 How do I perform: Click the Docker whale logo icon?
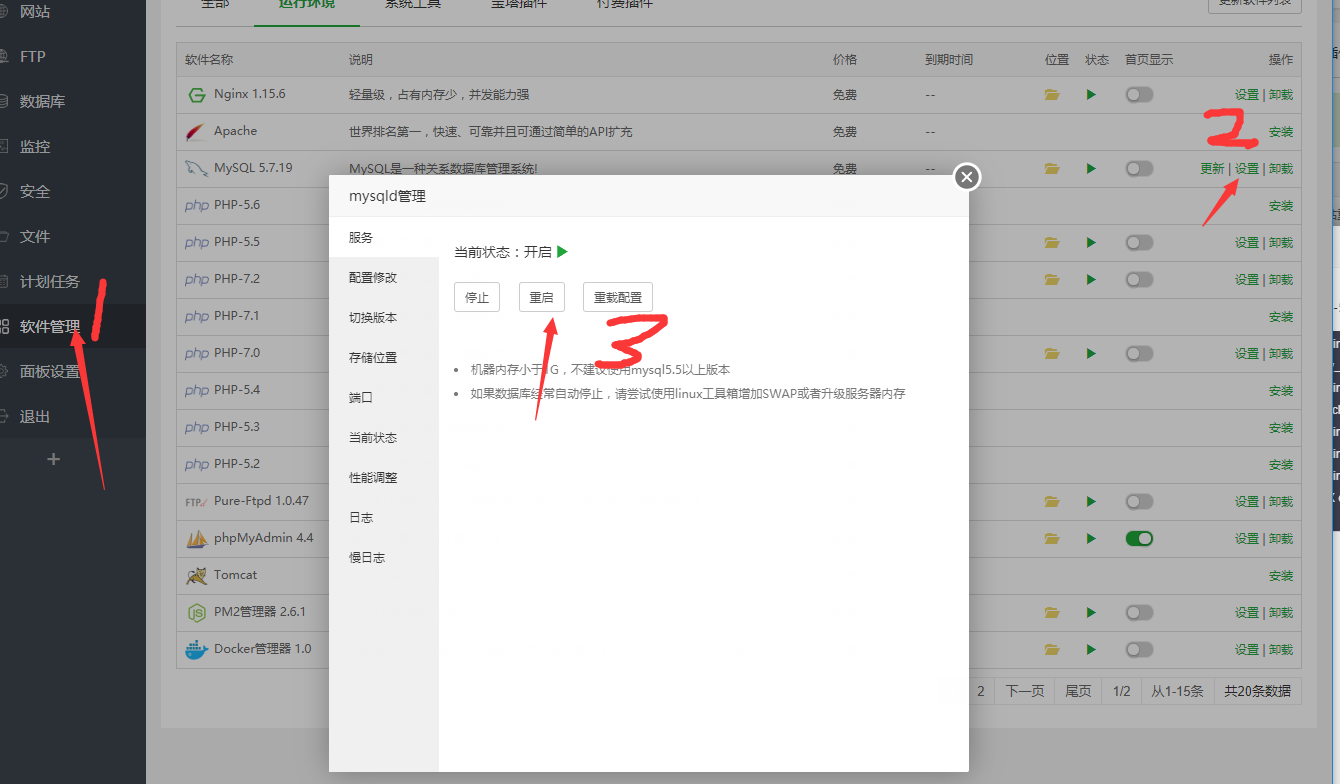tap(196, 650)
